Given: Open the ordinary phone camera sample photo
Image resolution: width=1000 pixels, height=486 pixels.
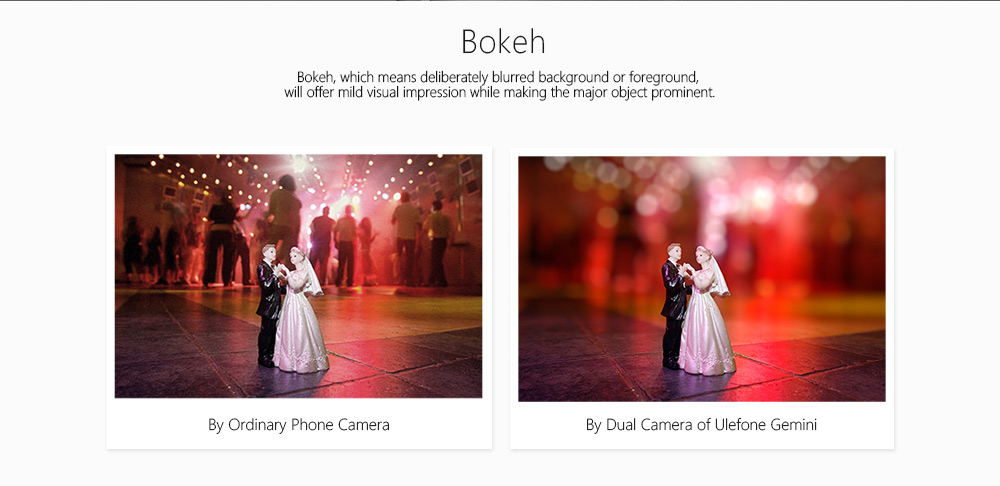Looking at the screenshot, I should coord(298,276).
